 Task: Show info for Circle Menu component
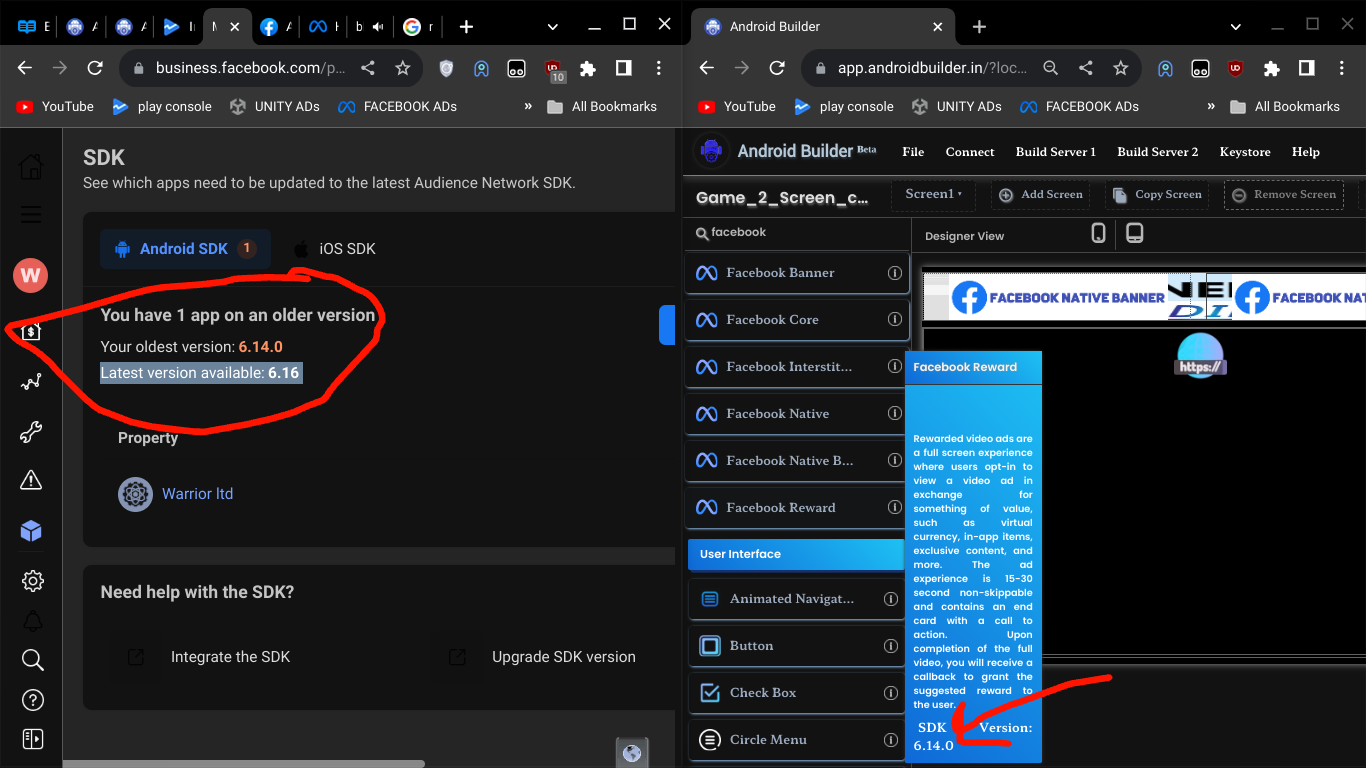[x=890, y=740]
